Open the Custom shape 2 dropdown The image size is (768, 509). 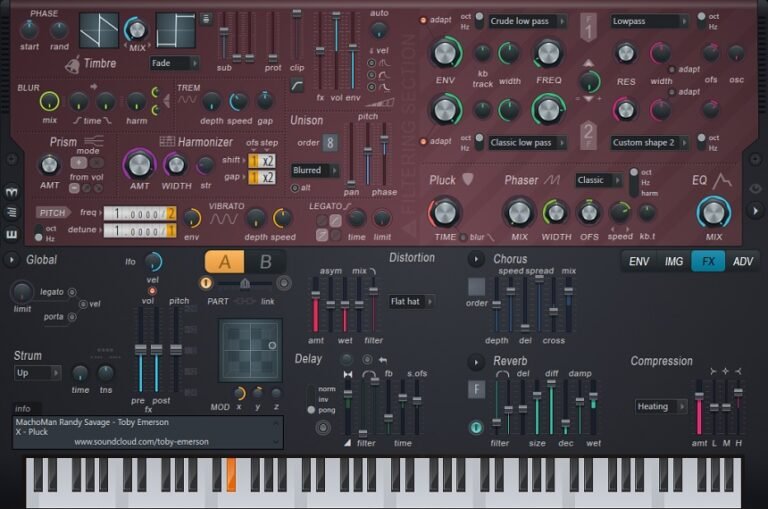pyautogui.click(x=649, y=143)
